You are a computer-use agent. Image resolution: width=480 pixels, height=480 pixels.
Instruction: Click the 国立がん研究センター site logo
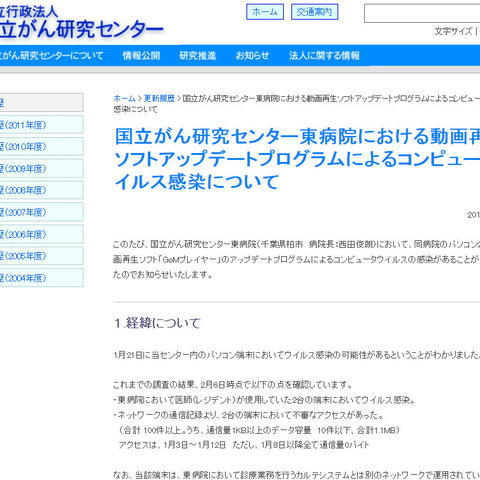(82, 29)
